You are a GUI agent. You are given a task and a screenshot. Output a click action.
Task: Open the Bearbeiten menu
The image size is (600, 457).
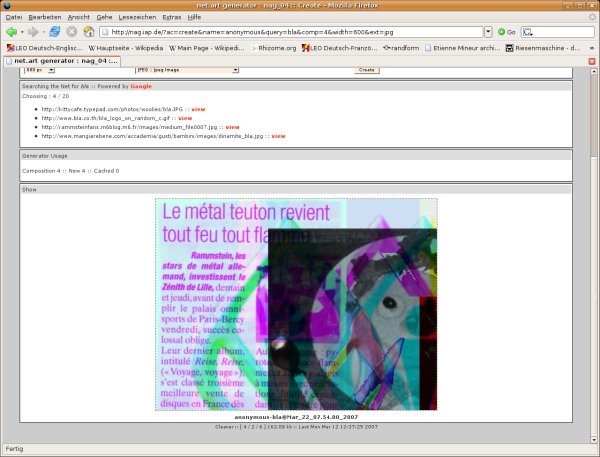(45, 17)
